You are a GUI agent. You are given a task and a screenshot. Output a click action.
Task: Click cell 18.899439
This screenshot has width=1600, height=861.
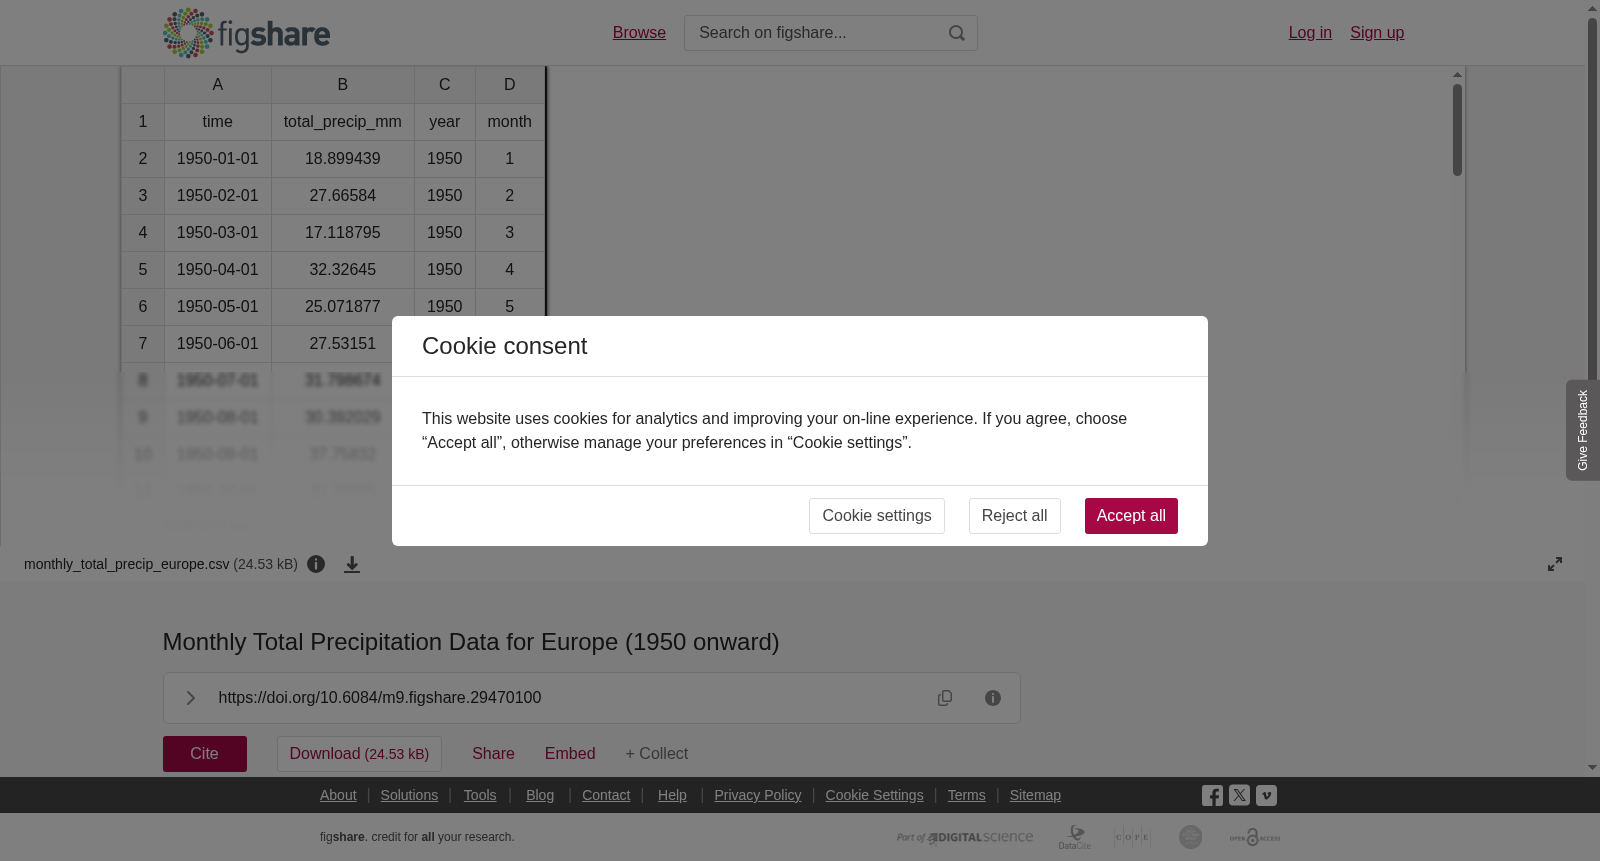[x=343, y=159]
